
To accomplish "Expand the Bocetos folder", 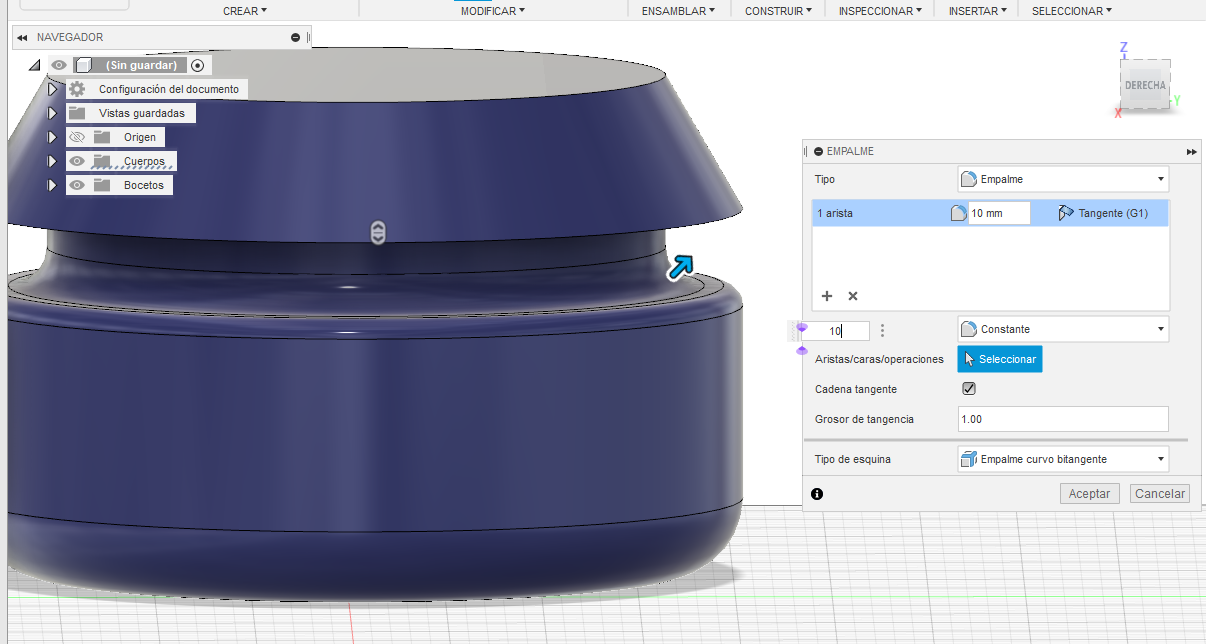I will (54, 185).
